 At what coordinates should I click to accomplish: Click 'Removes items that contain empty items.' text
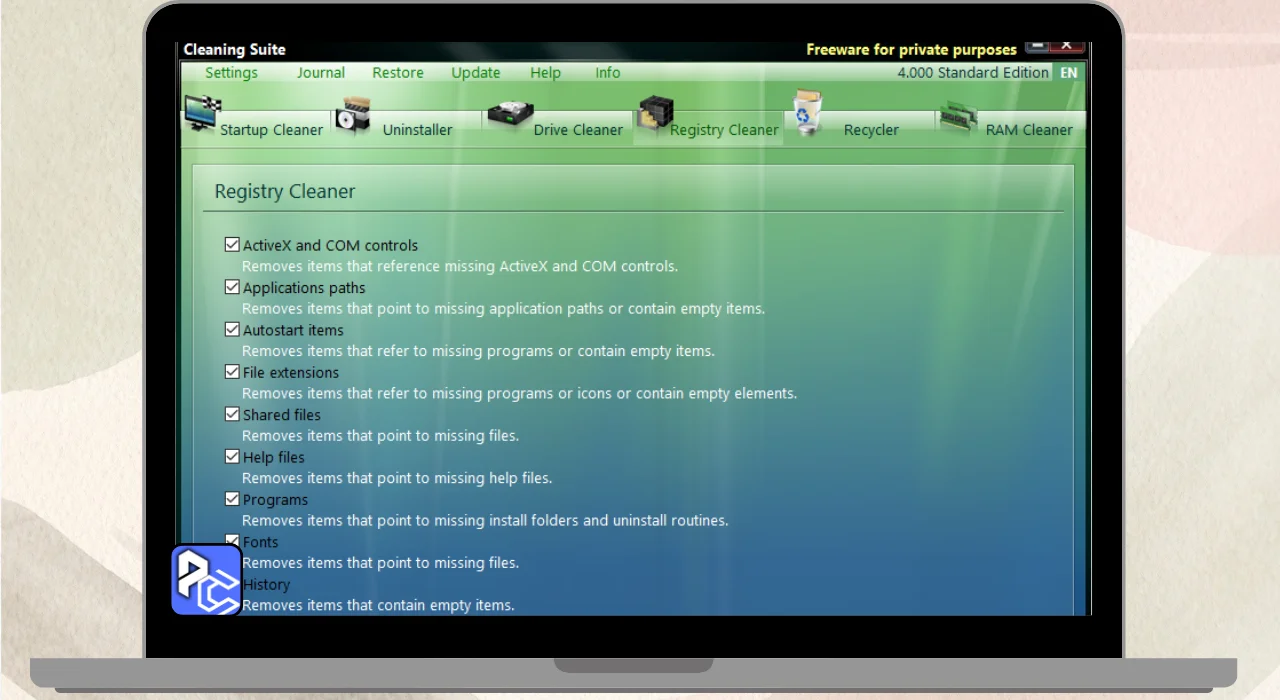378,606
